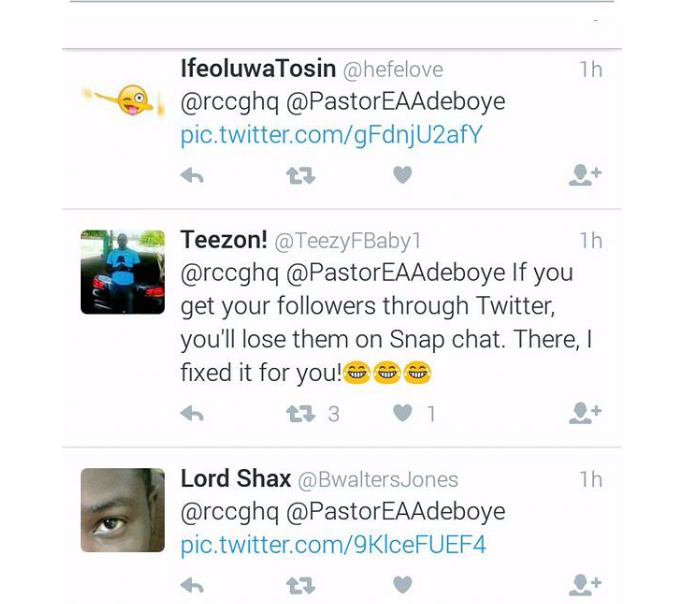Reply to Teezon!'s Snap chat tweet
The height and width of the screenshot is (604, 684).
tap(192, 413)
